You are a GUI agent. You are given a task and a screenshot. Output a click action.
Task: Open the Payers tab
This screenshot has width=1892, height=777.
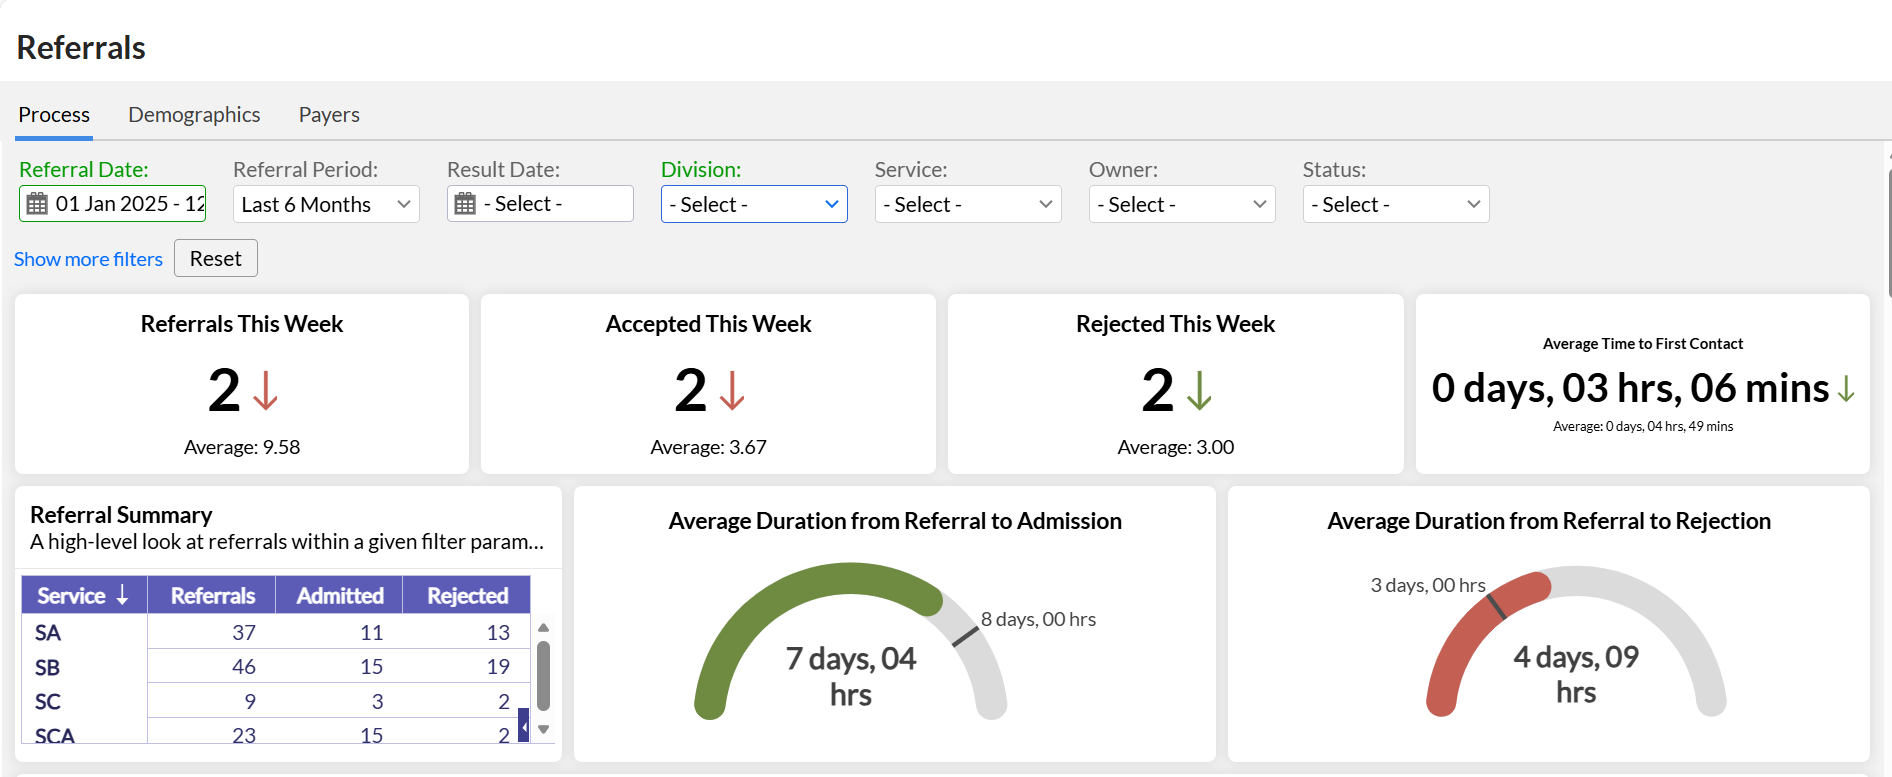(329, 115)
